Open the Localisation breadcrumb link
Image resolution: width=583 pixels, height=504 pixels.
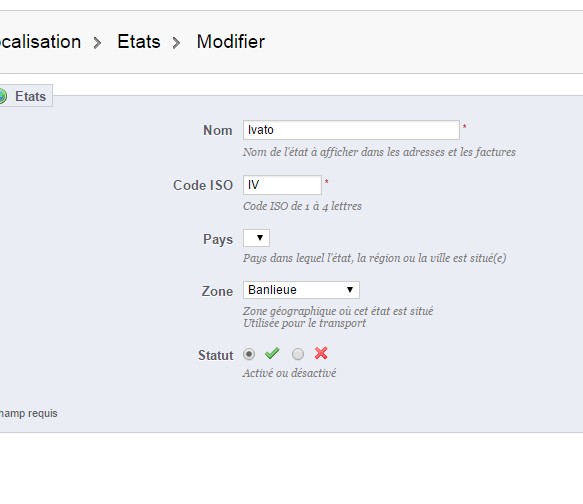[x=40, y=42]
